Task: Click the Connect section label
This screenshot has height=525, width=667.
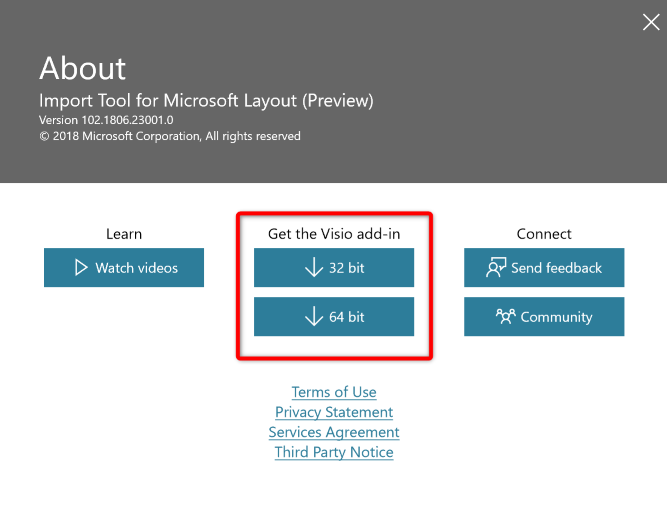Action: [x=544, y=234]
